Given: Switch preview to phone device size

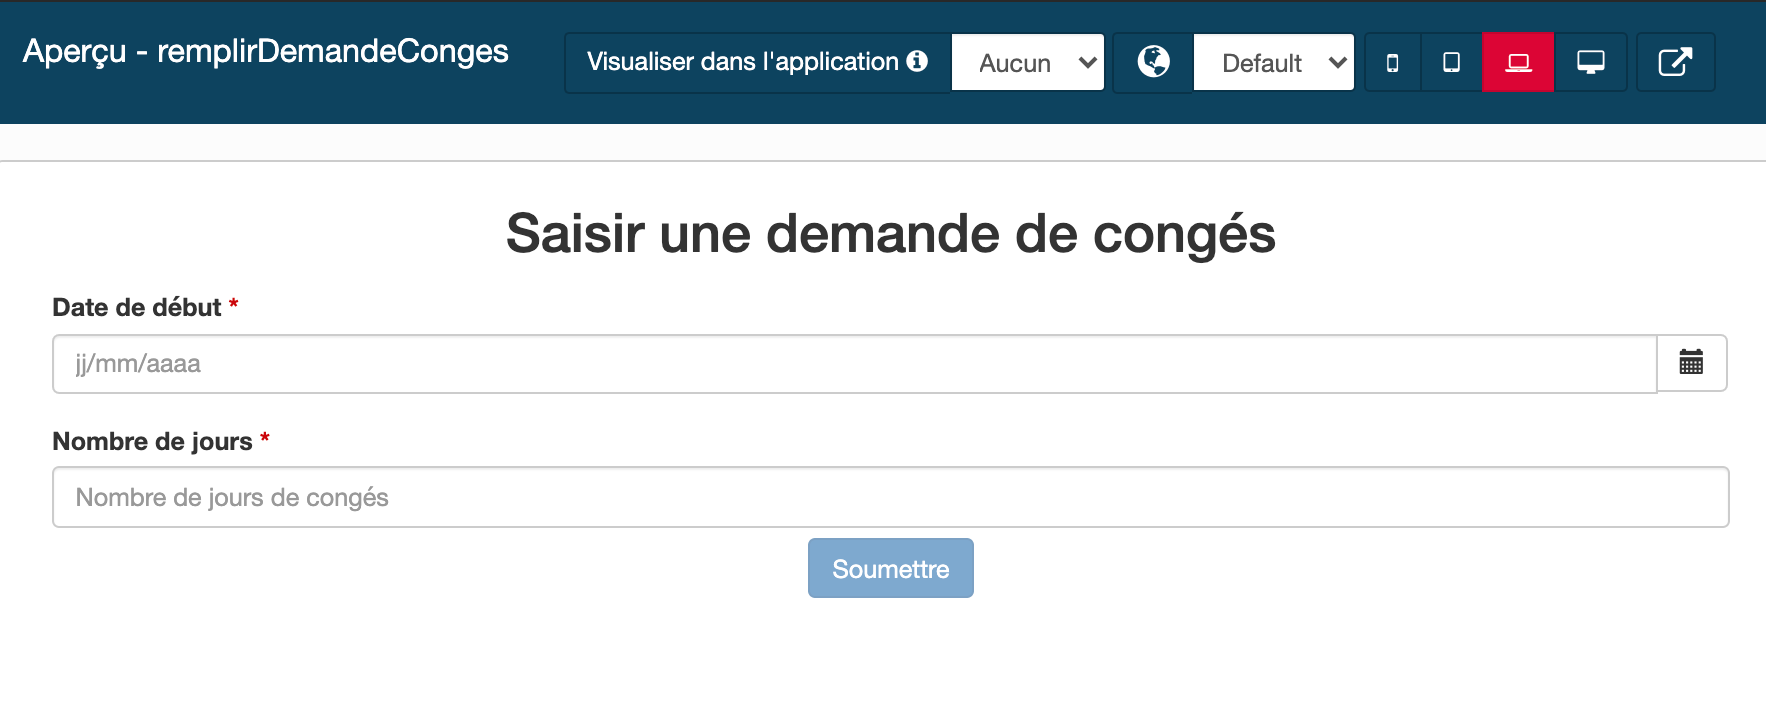Looking at the screenshot, I should (1392, 63).
